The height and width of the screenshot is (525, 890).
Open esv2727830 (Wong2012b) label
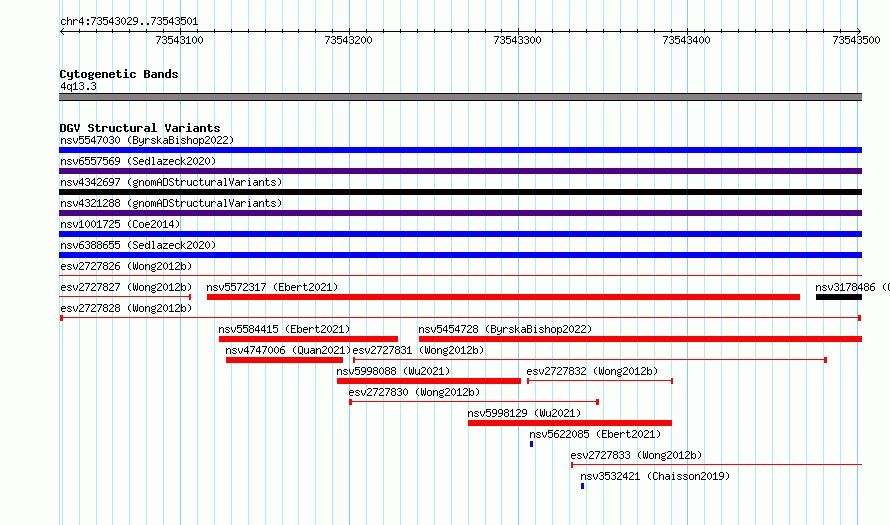pos(414,392)
